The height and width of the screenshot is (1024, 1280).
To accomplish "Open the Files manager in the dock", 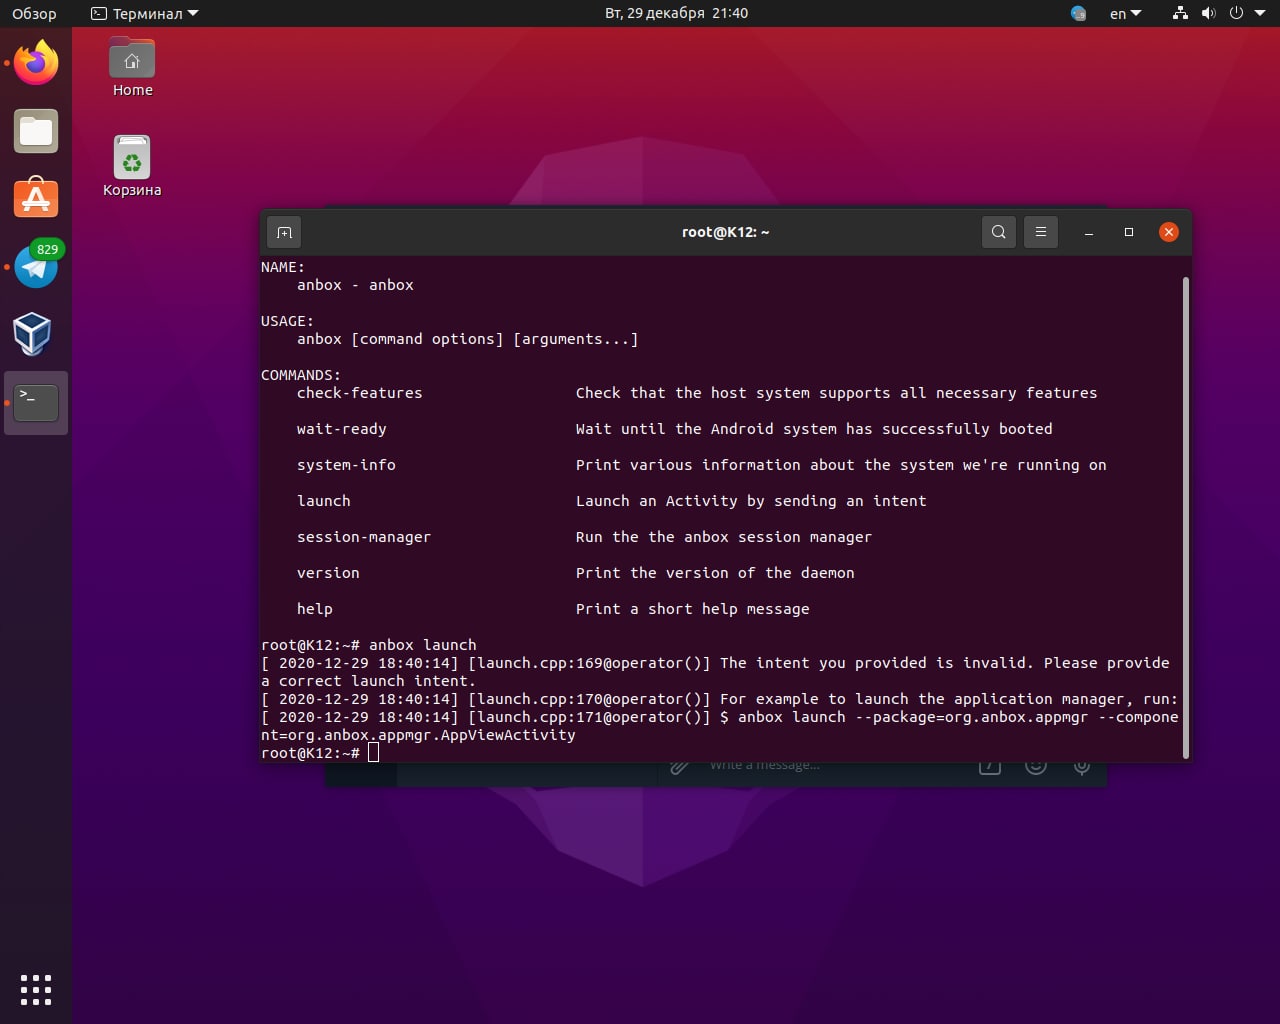I will (x=36, y=131).
